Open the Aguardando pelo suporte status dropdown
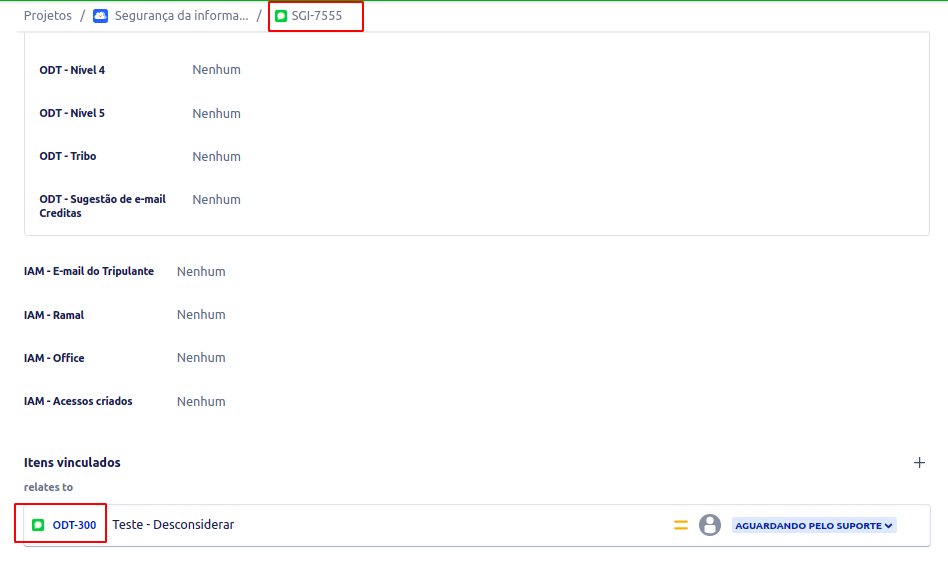Viewport: 948px width, 580px height. point(814,526)
